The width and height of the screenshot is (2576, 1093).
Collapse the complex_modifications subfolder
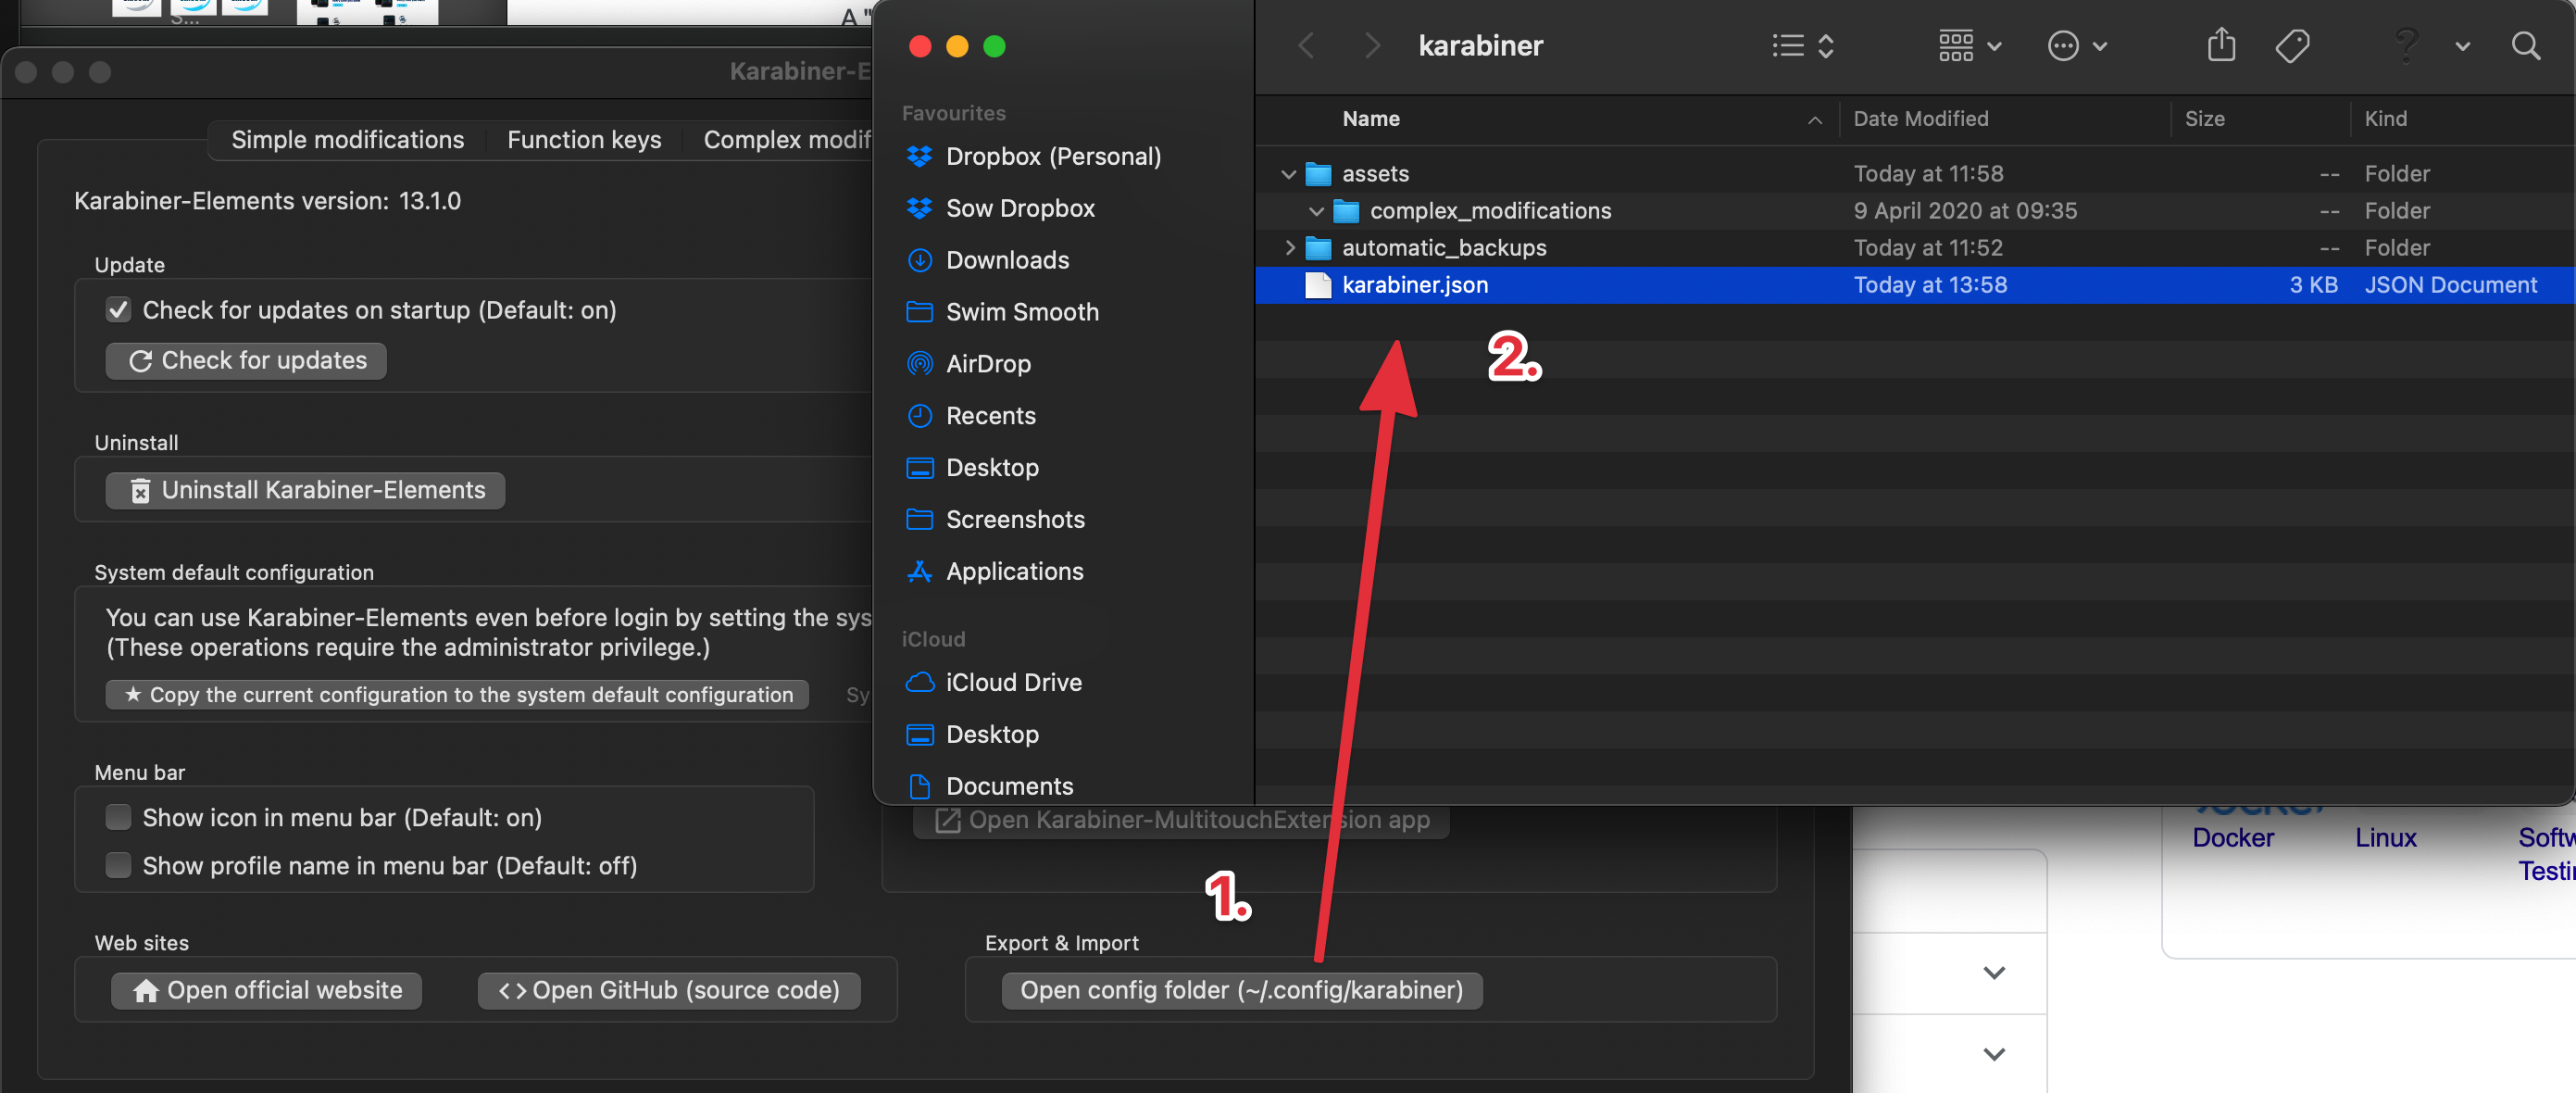tap(1314, 208)
